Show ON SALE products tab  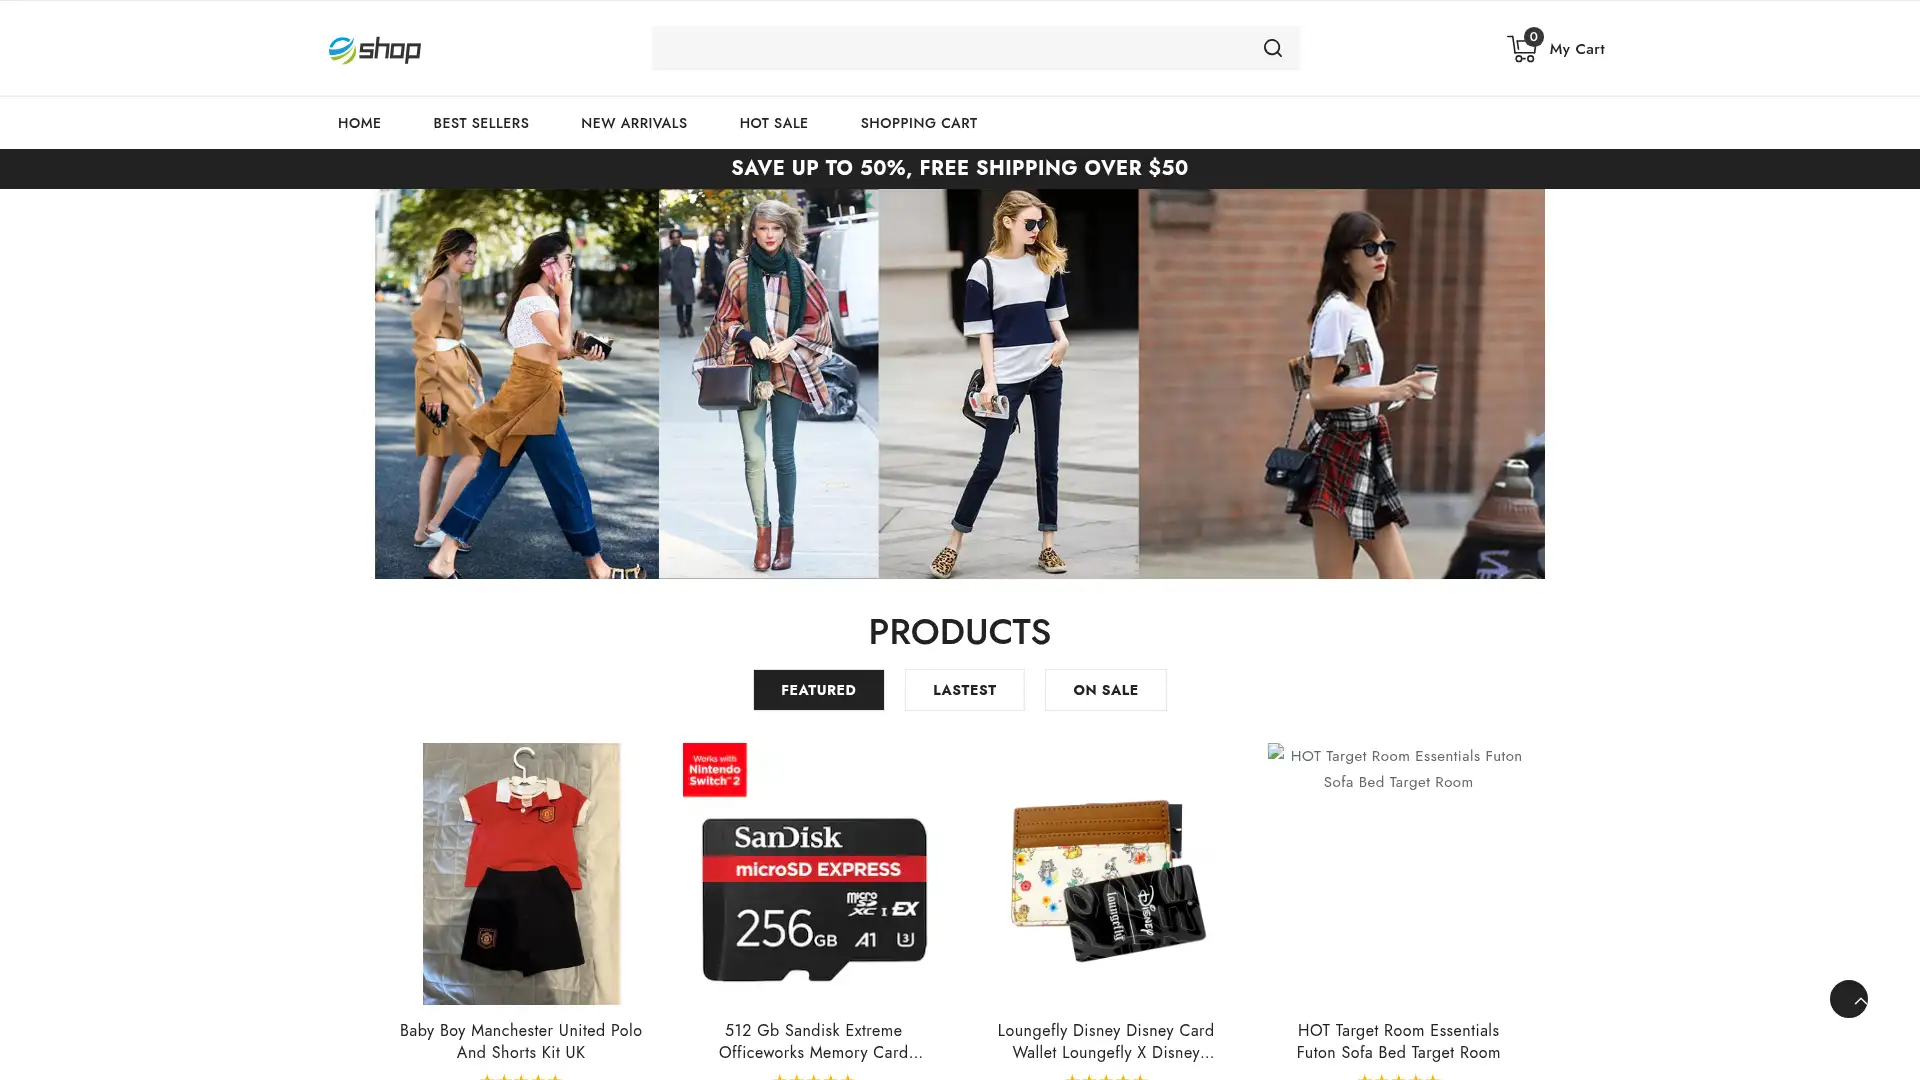[1105, 690]
